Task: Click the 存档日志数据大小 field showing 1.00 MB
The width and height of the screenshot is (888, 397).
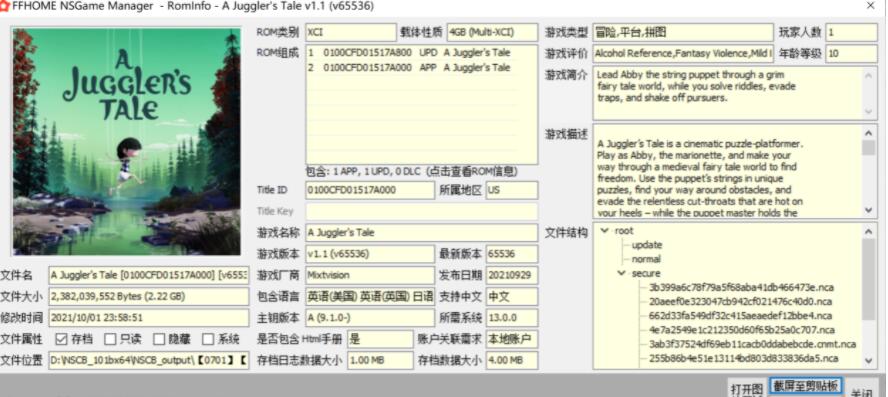Action: [x=381, y=360]
